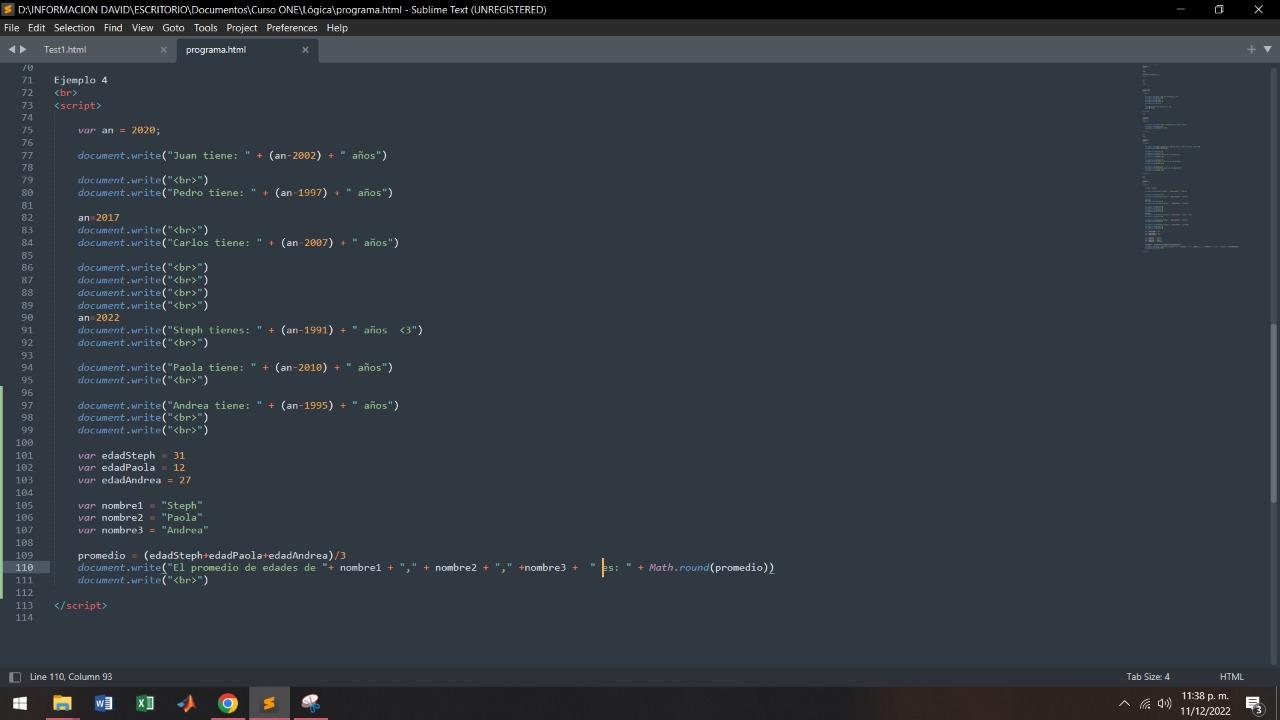Open the Edit menu
The height and width of the screenshot is (720, 1280).
tap(36, 27)
